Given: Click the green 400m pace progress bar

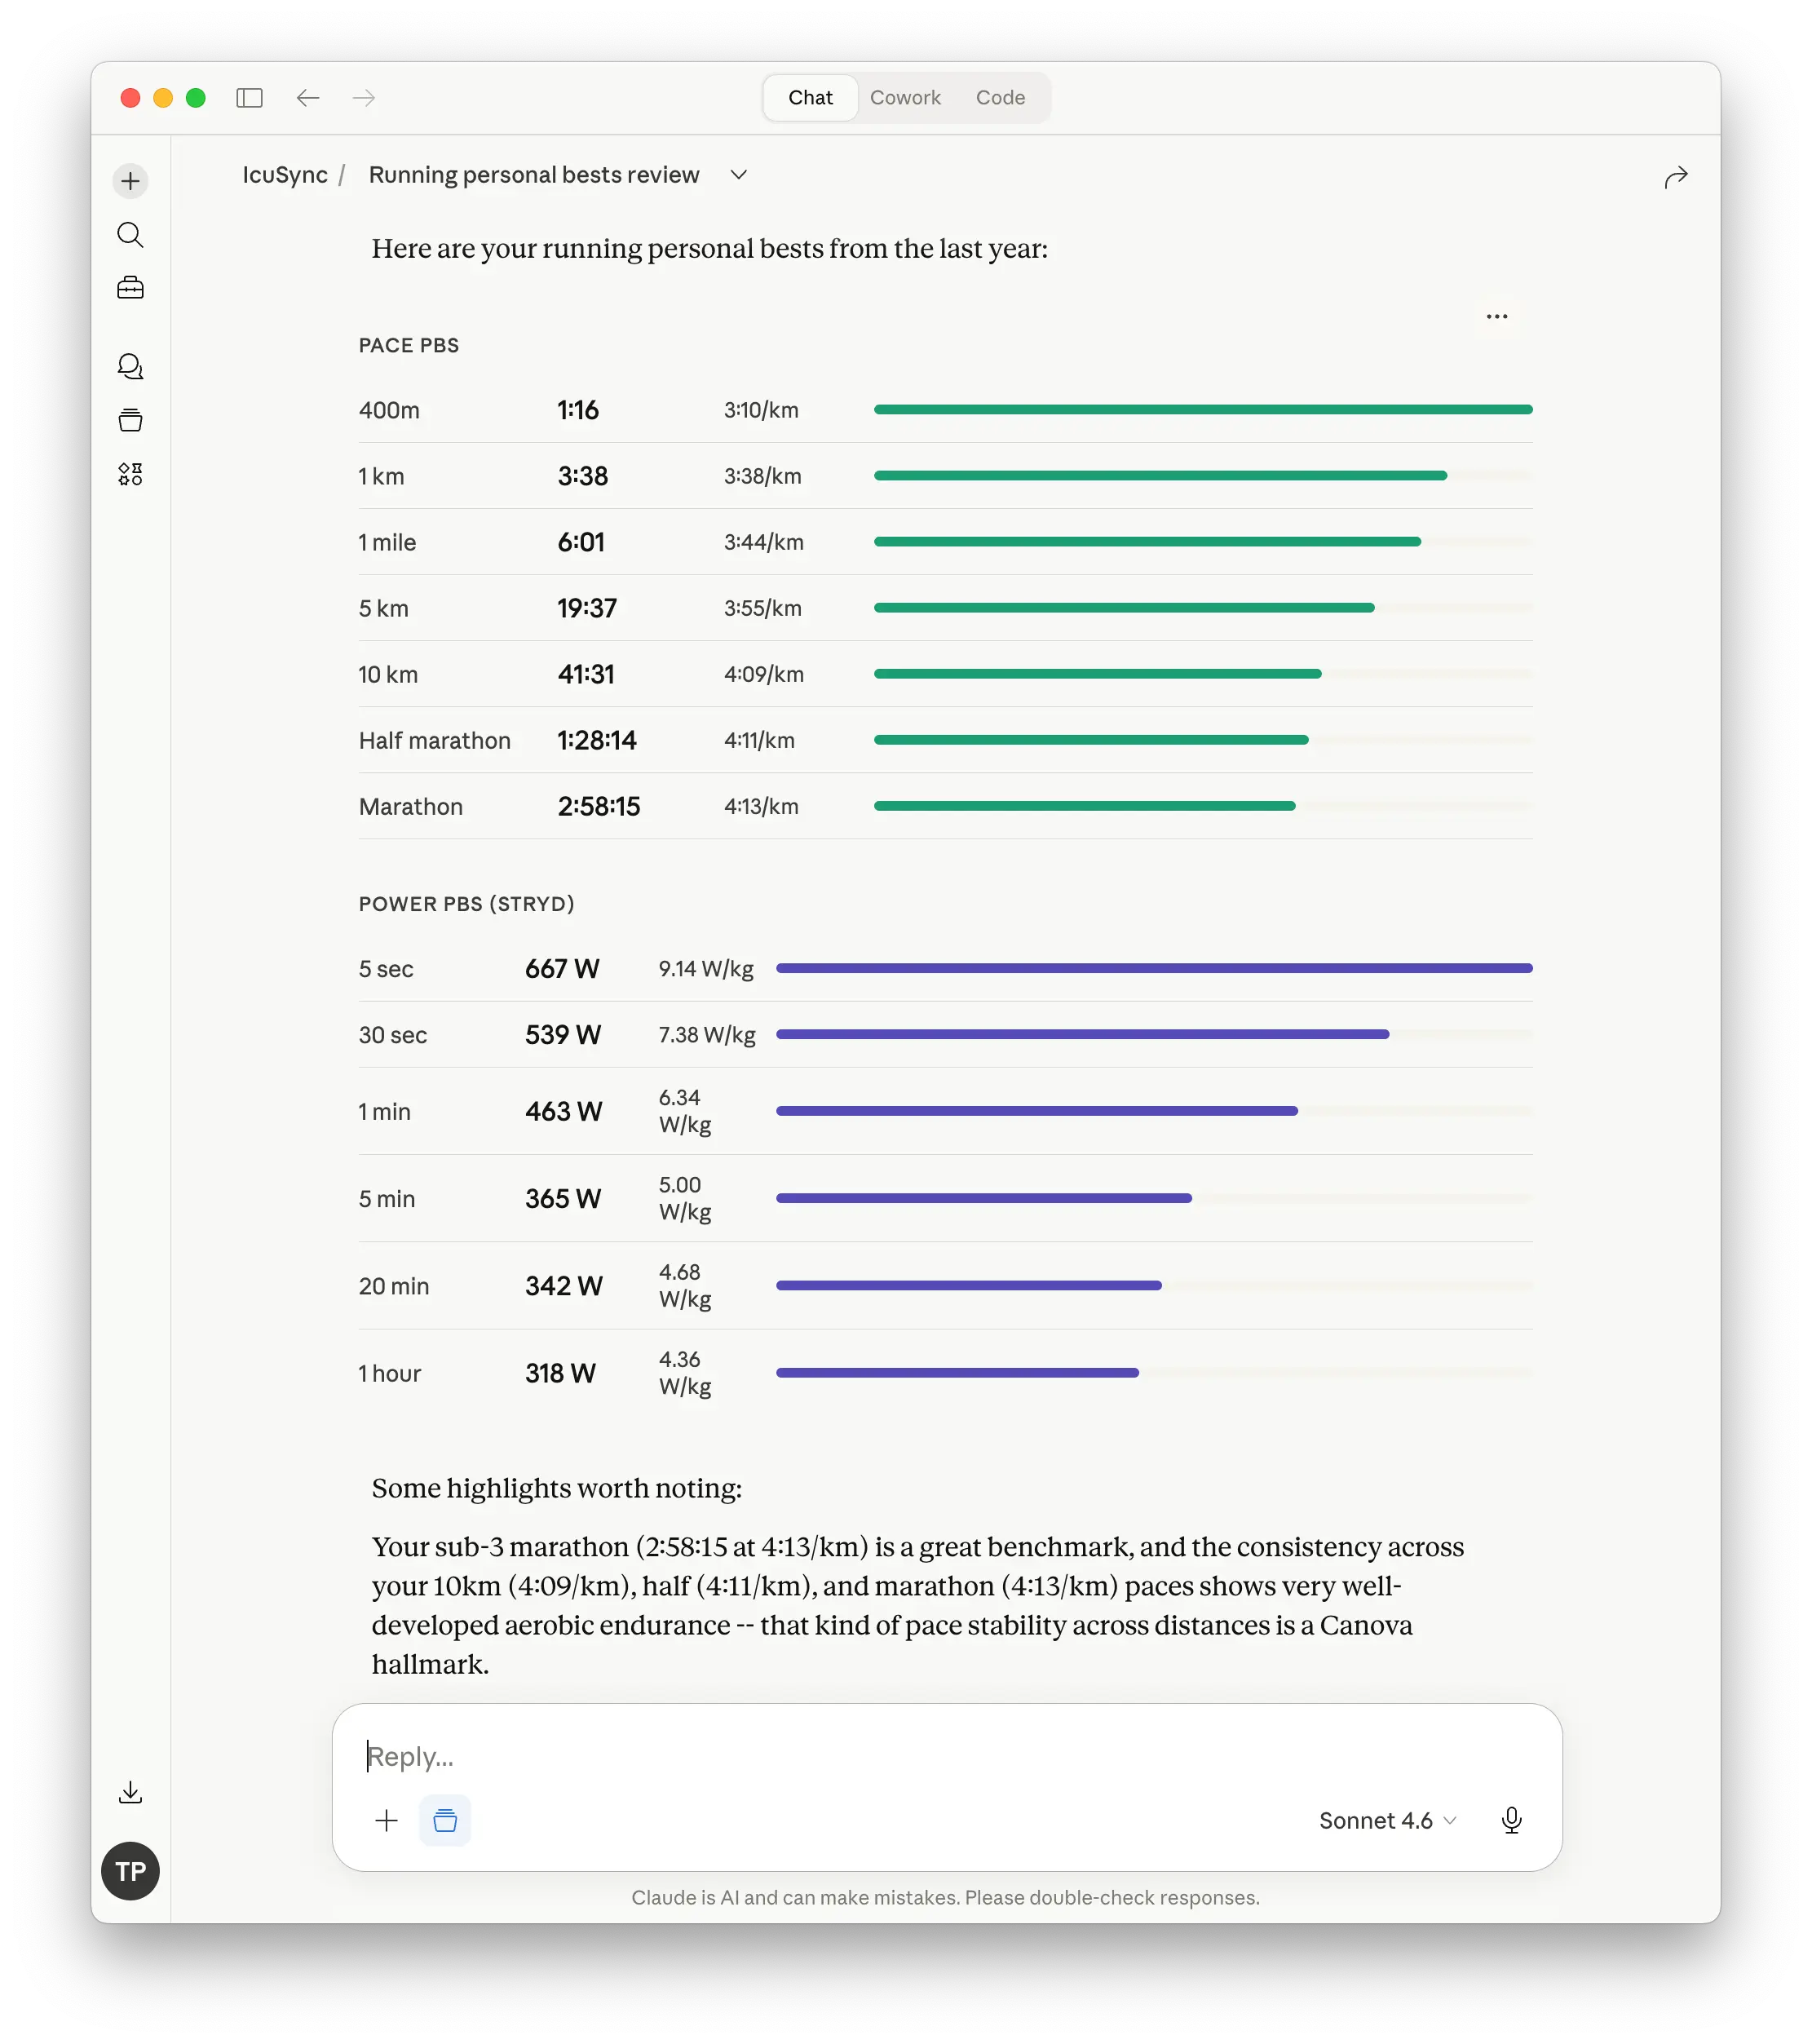Looking at the screenshot, I should (1202, 410).
